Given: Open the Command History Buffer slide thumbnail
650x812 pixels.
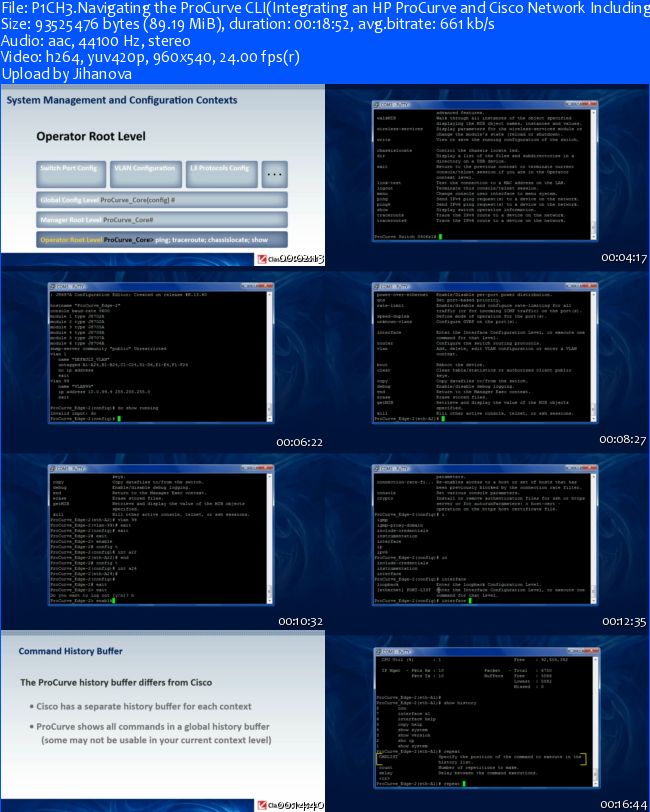Looking at the screenshot, I should [163, 720].
